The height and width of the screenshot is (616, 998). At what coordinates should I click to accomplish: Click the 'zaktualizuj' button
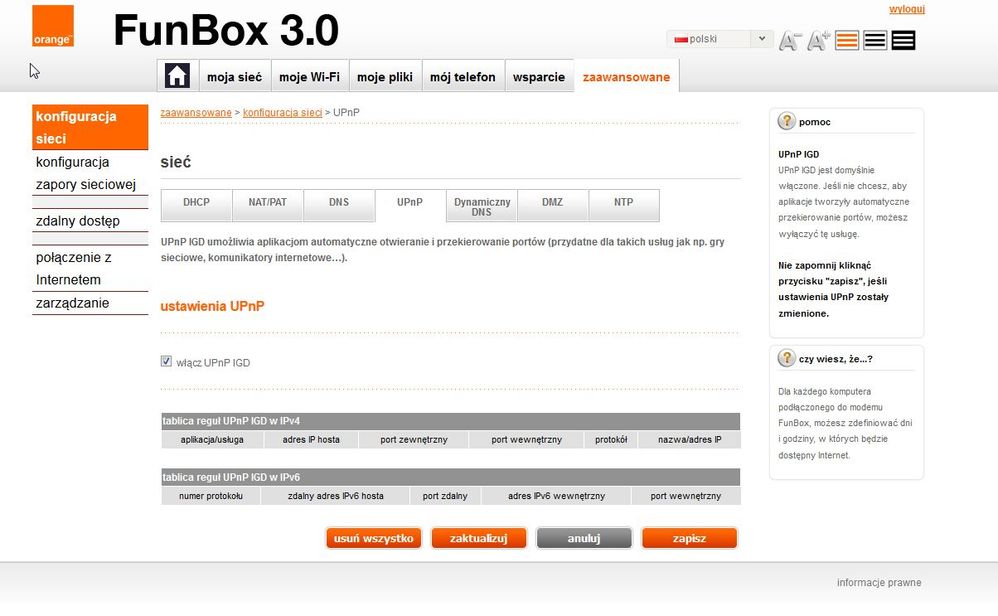click(479, 538)
